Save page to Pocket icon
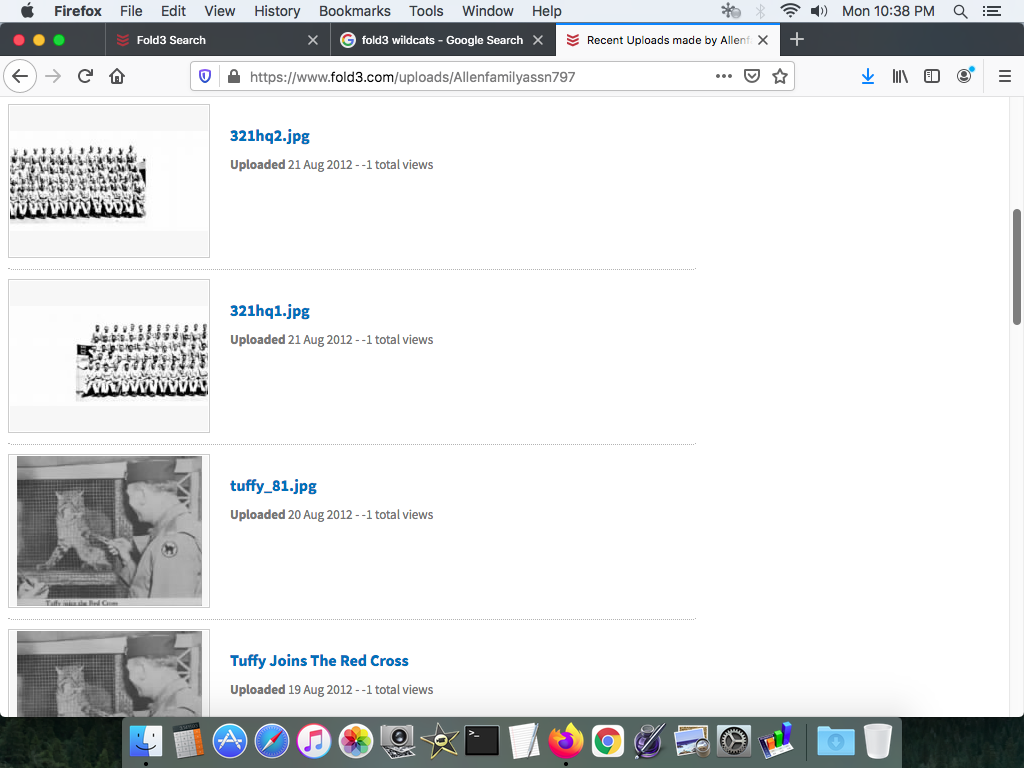Image resolution: width=1024 pixels, height=768 pixels. (752, 76)
